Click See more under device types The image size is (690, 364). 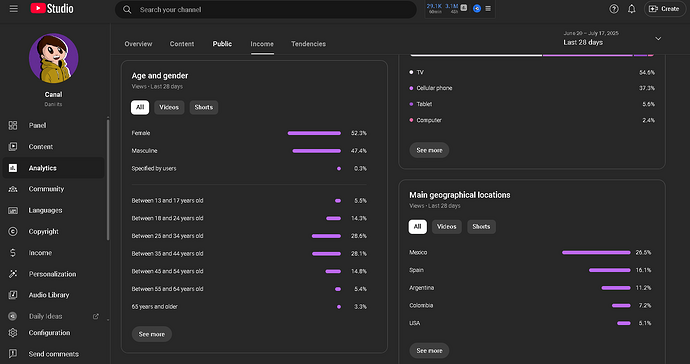click(429, 150)
